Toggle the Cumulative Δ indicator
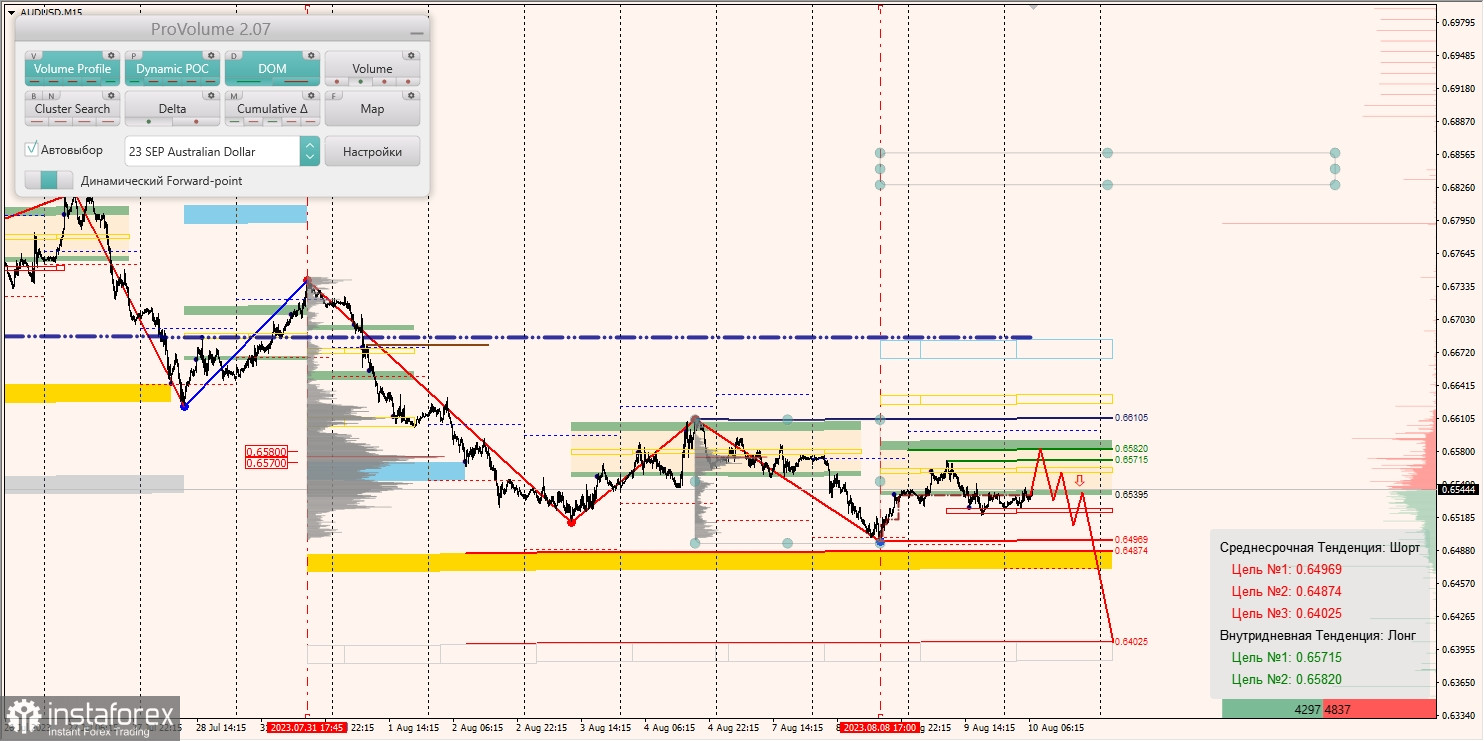 tap(272, 109)
